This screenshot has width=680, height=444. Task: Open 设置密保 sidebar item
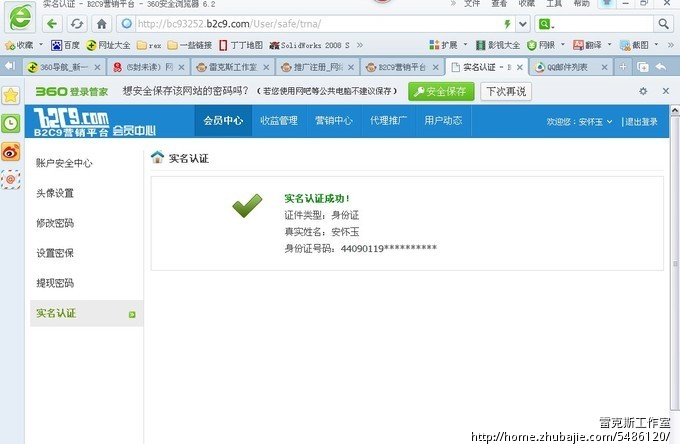click(x=55, y=253)
